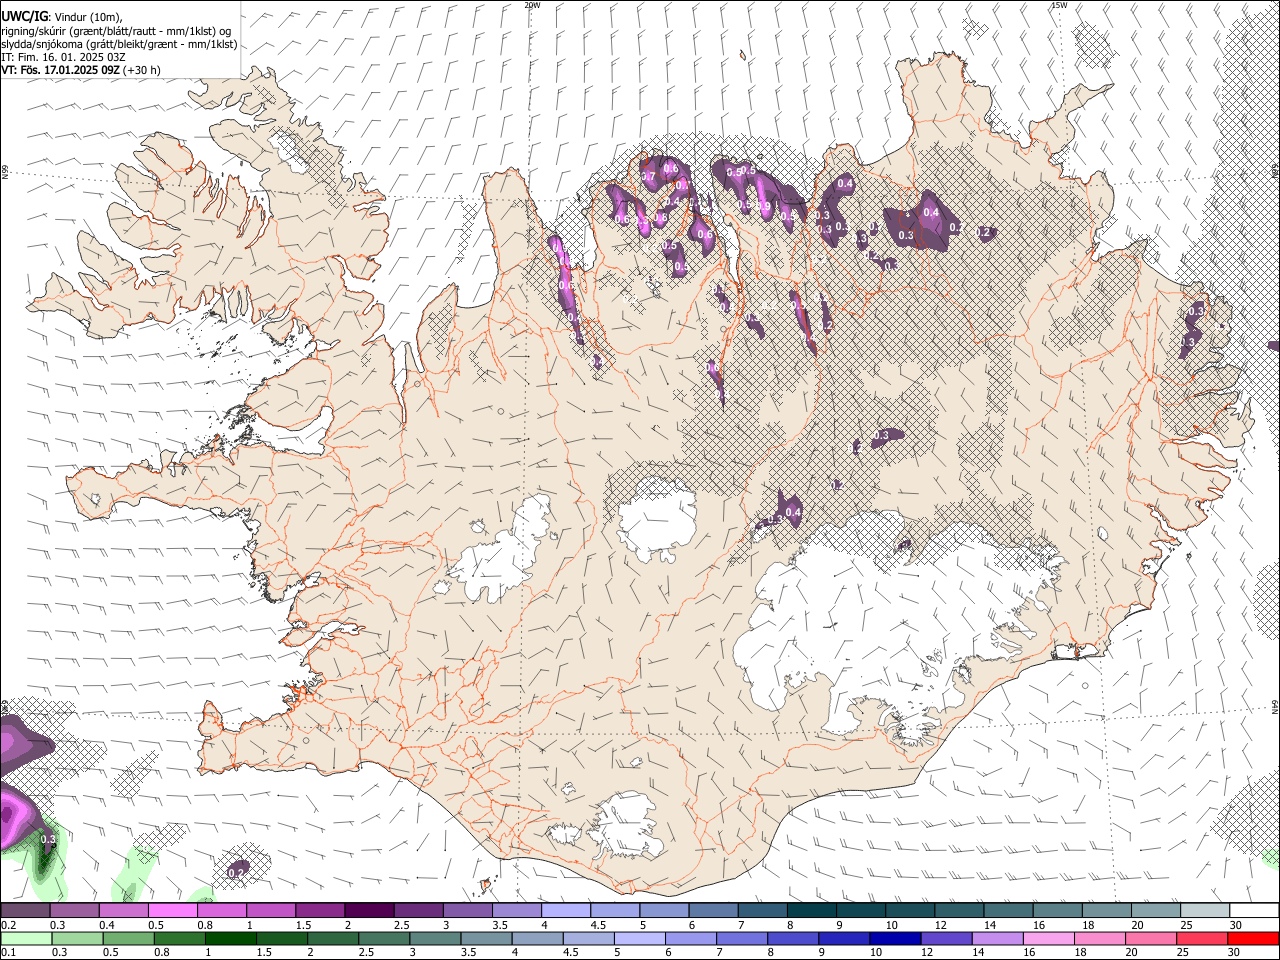Pick the snow-scale swatch between 0.2 and 0.3

tap(25, 911)
